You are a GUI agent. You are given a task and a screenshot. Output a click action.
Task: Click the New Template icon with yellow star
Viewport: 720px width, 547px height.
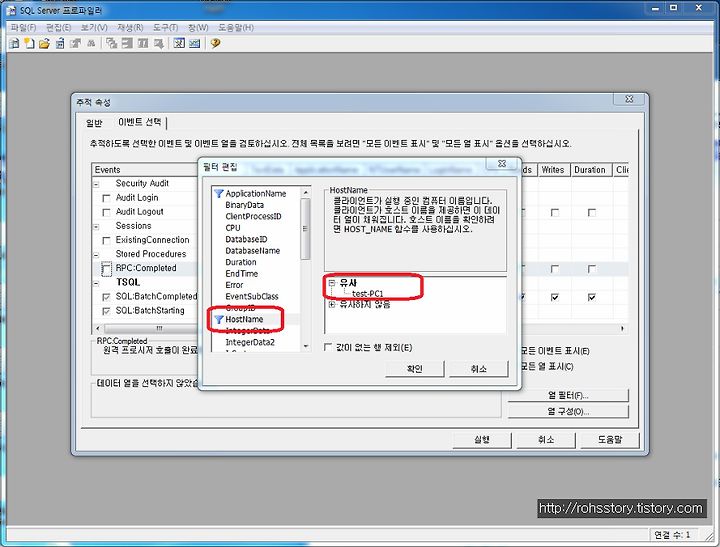click(29, 44)
